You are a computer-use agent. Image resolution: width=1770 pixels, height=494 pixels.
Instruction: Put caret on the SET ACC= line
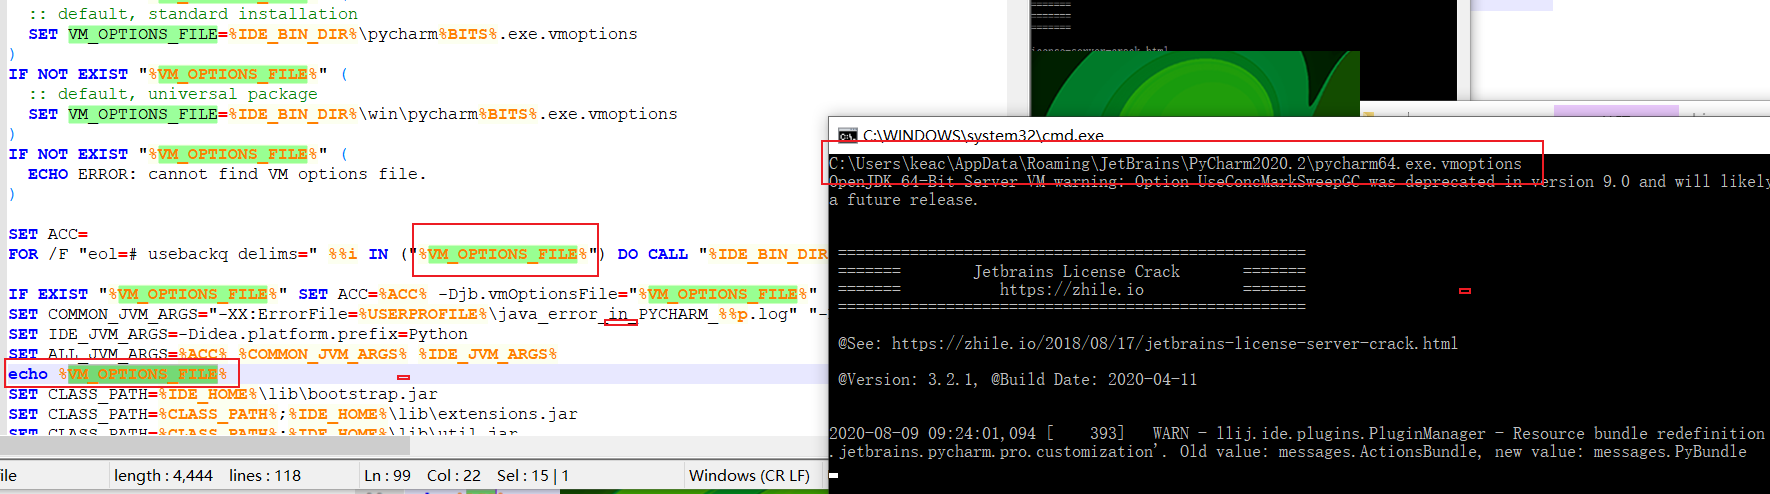point(48,234)
